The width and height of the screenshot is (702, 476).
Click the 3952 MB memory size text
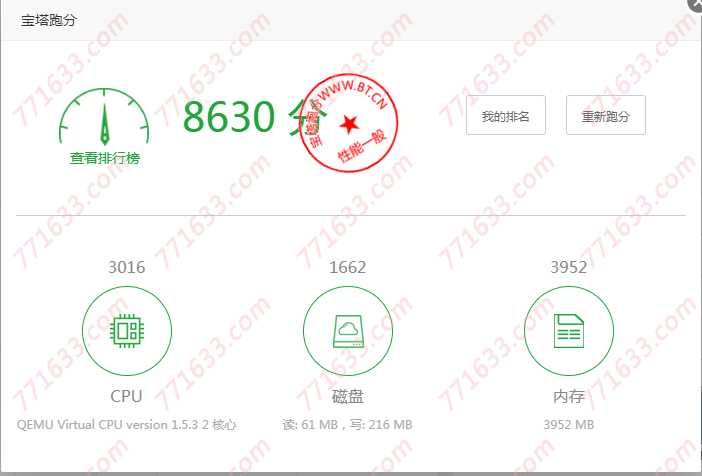point(569,425)
